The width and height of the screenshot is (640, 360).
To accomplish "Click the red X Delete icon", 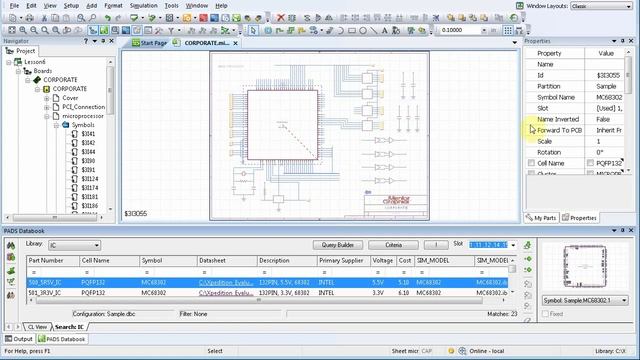I will pos(280,18).
